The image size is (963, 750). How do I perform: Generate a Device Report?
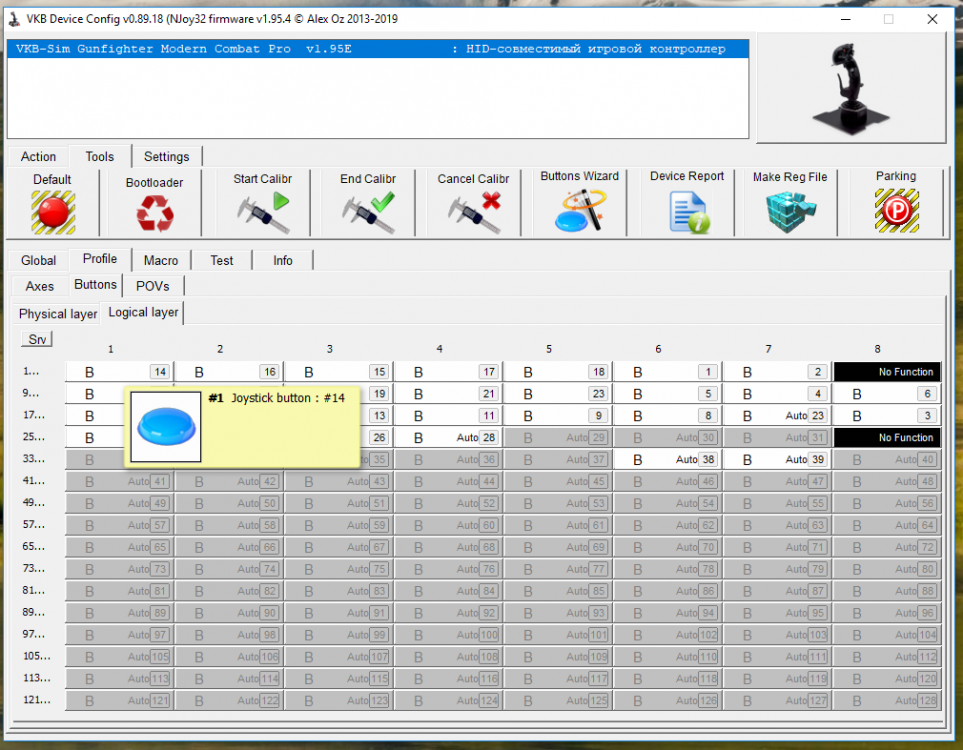[x=687, y=211]
